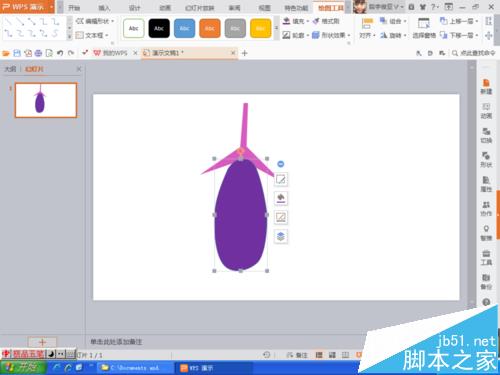Close the 演示文稿1 document tab

click(233, 53)
